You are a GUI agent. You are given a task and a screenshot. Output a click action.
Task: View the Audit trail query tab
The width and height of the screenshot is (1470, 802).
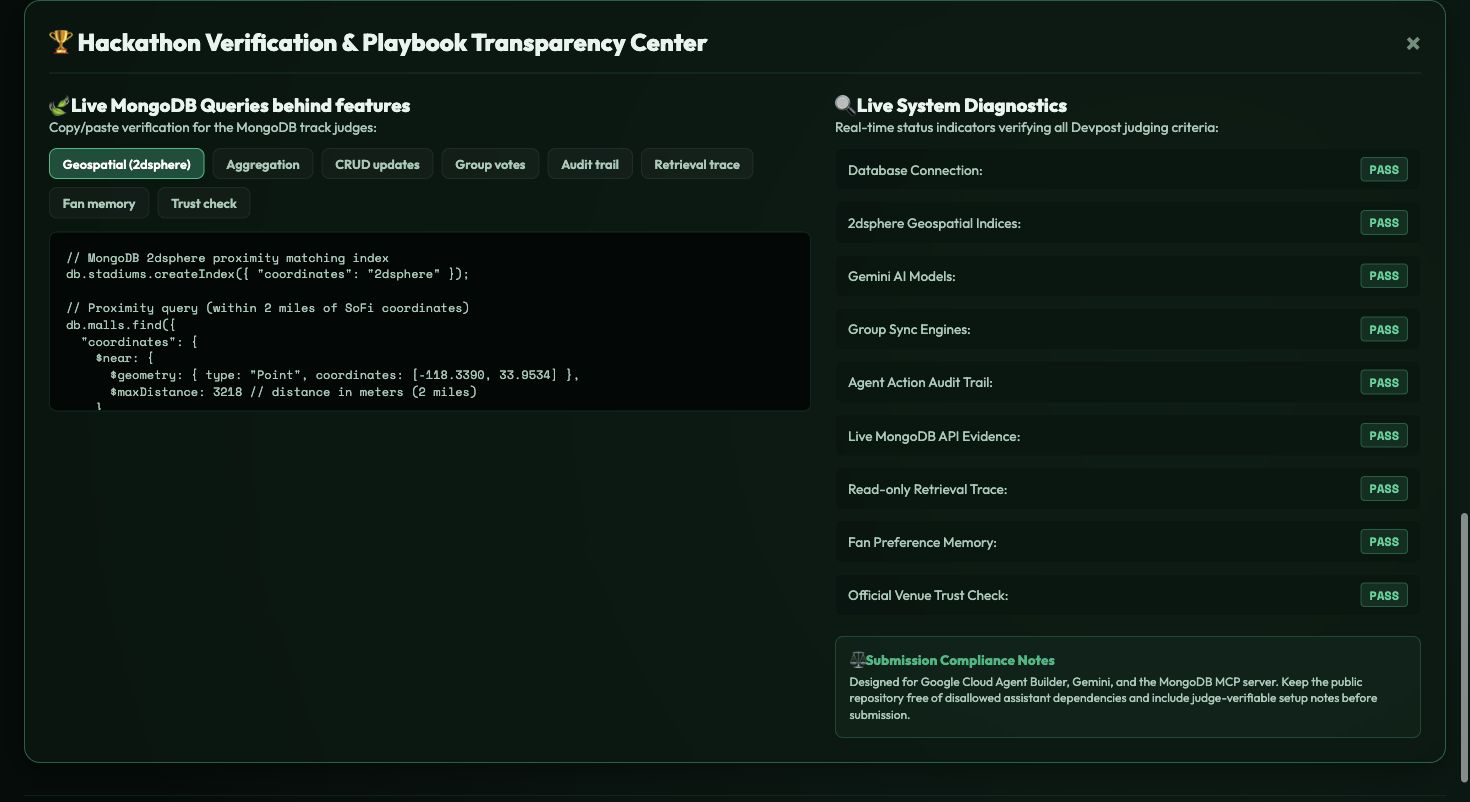[x=590, y=164]
